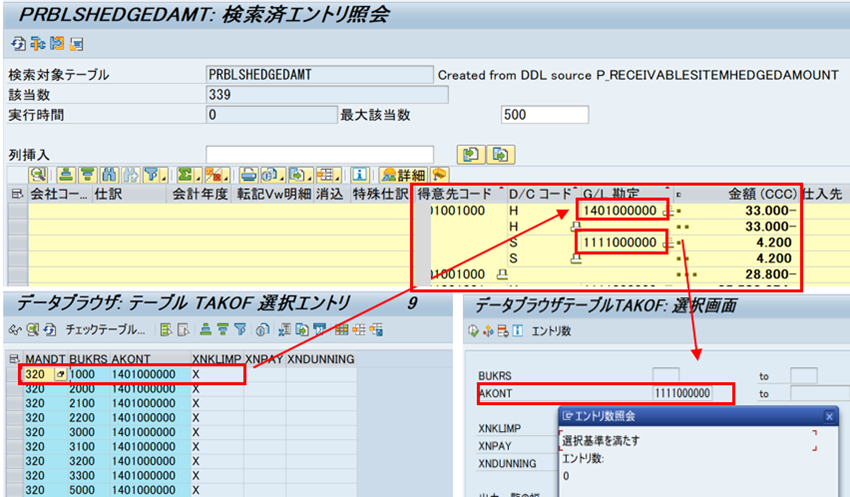Screen dimensions: 850x497
Task: Click the icon right of the 詳細 button
Action: (439, 175)
